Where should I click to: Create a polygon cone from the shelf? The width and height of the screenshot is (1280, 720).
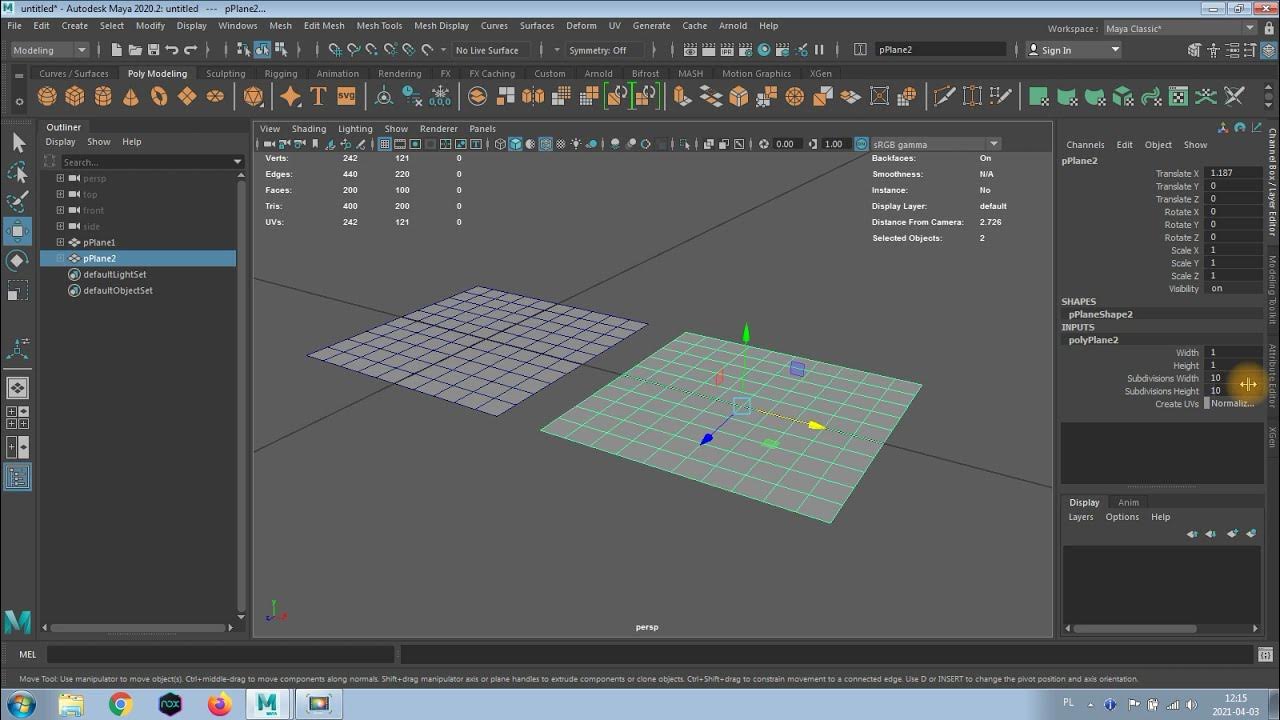click(x=131, y=96)
